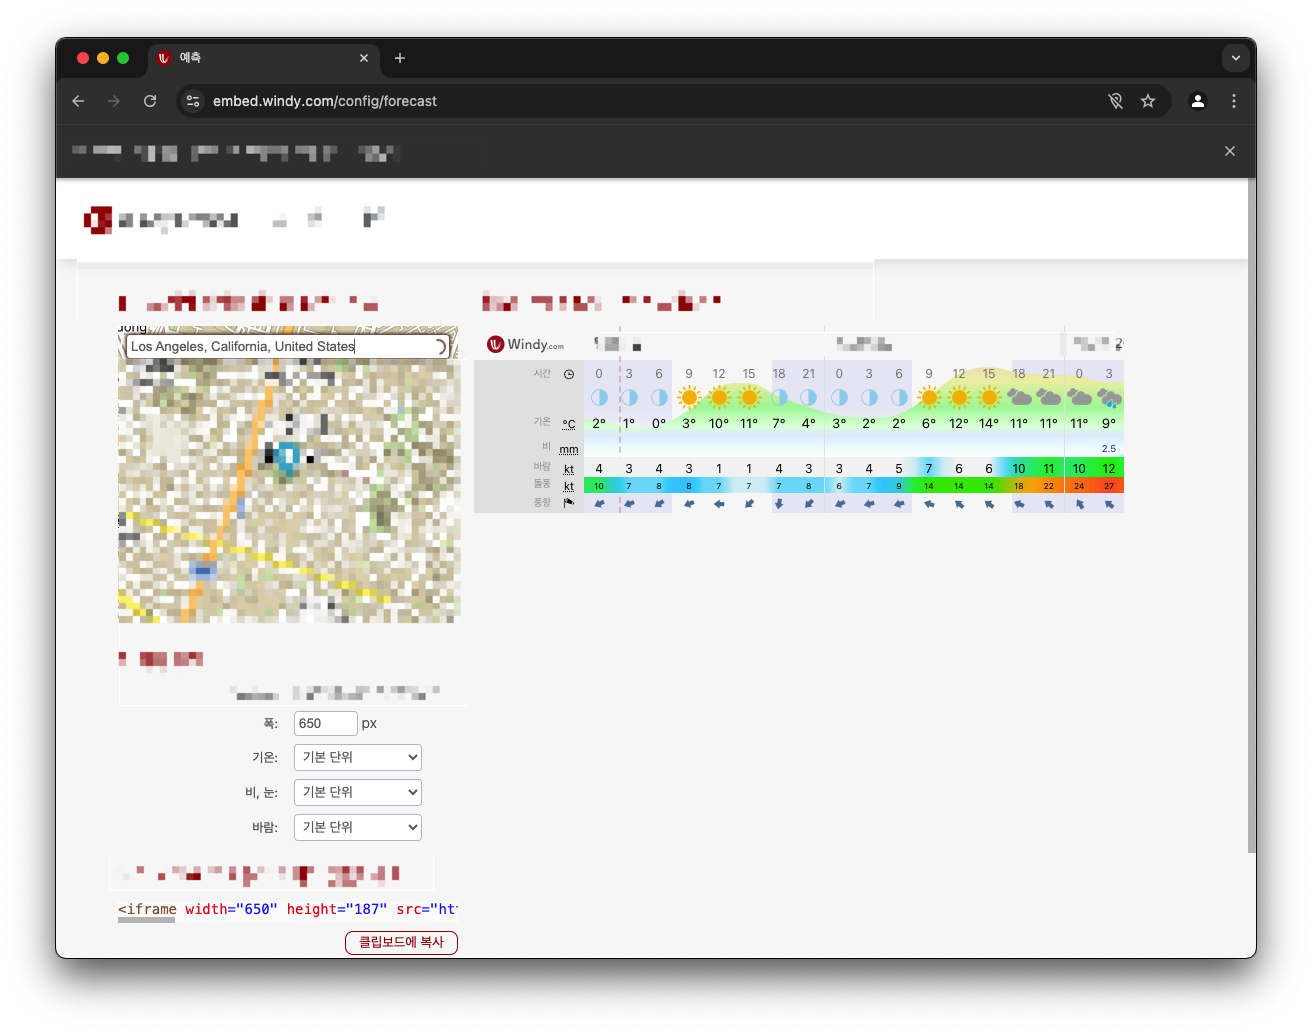Expand the tab search chevron in title bar
Image resolution: width=1312 pixels, height=1032 pixels.
pyautogui.click(x=1236, y=58)
